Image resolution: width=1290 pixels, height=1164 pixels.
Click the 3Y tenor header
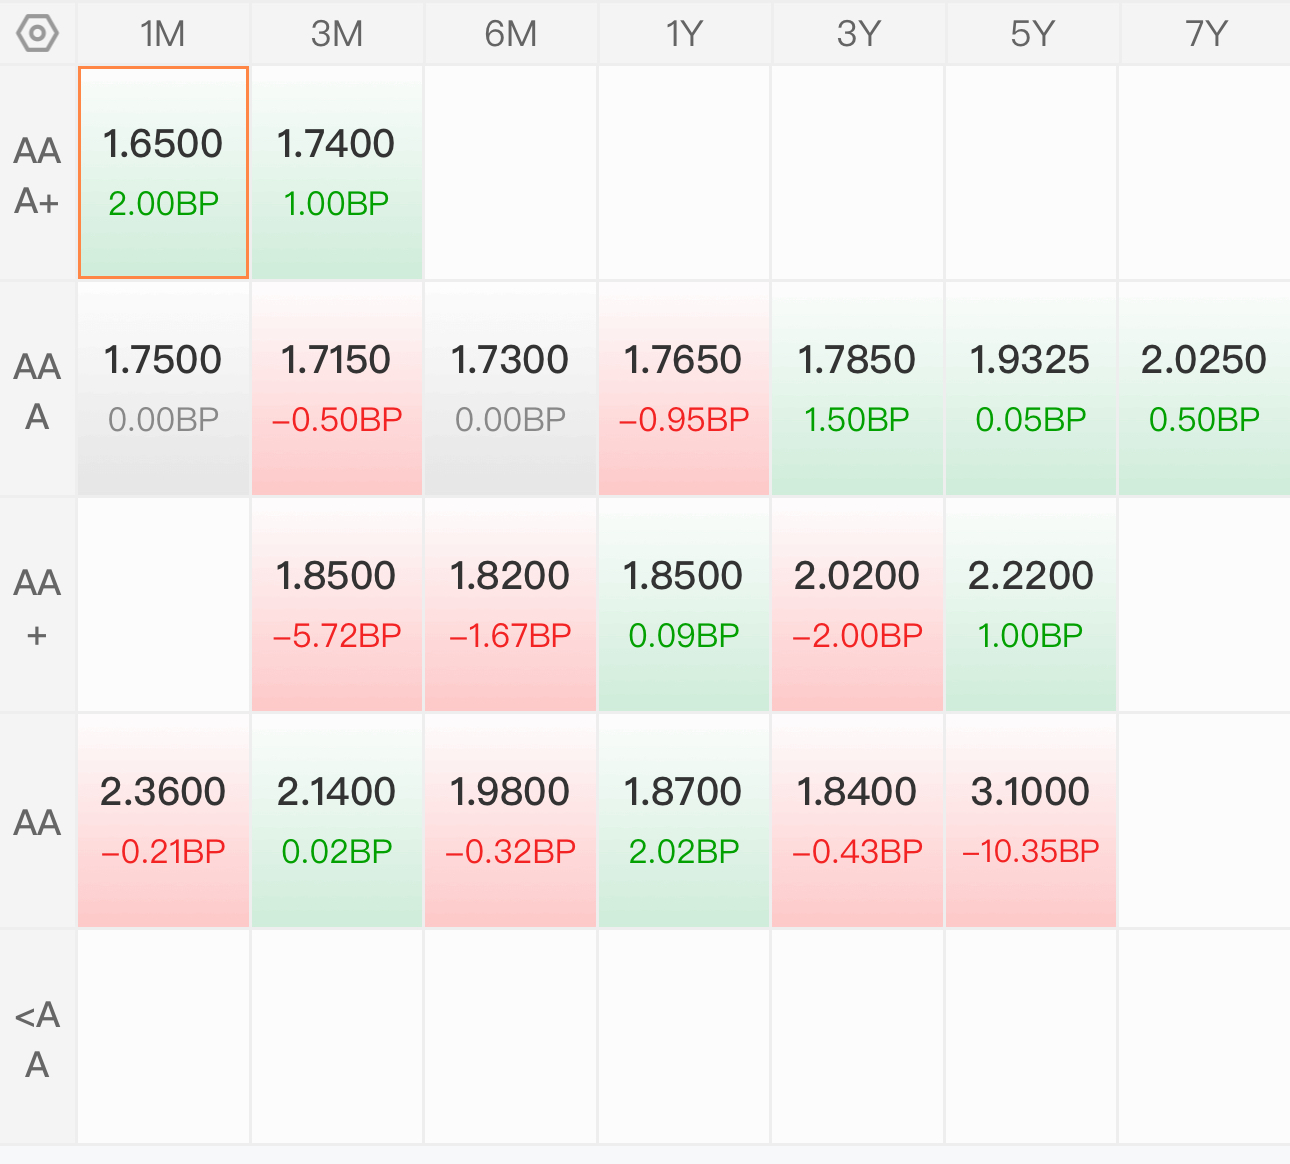tap(858, 34)
